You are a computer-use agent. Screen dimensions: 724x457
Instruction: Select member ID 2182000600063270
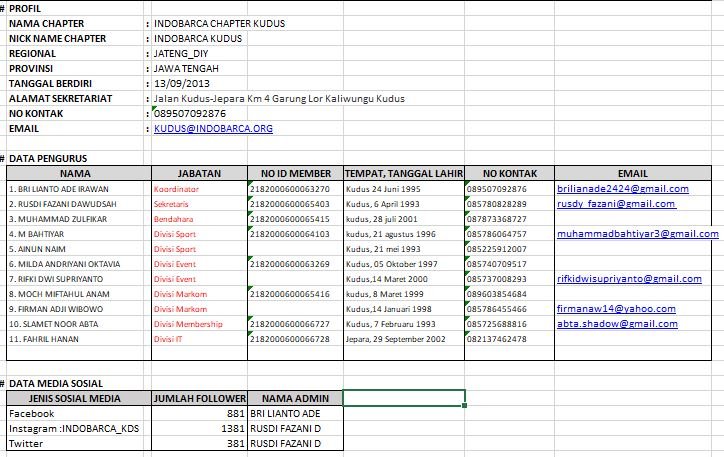coord(296,188)
